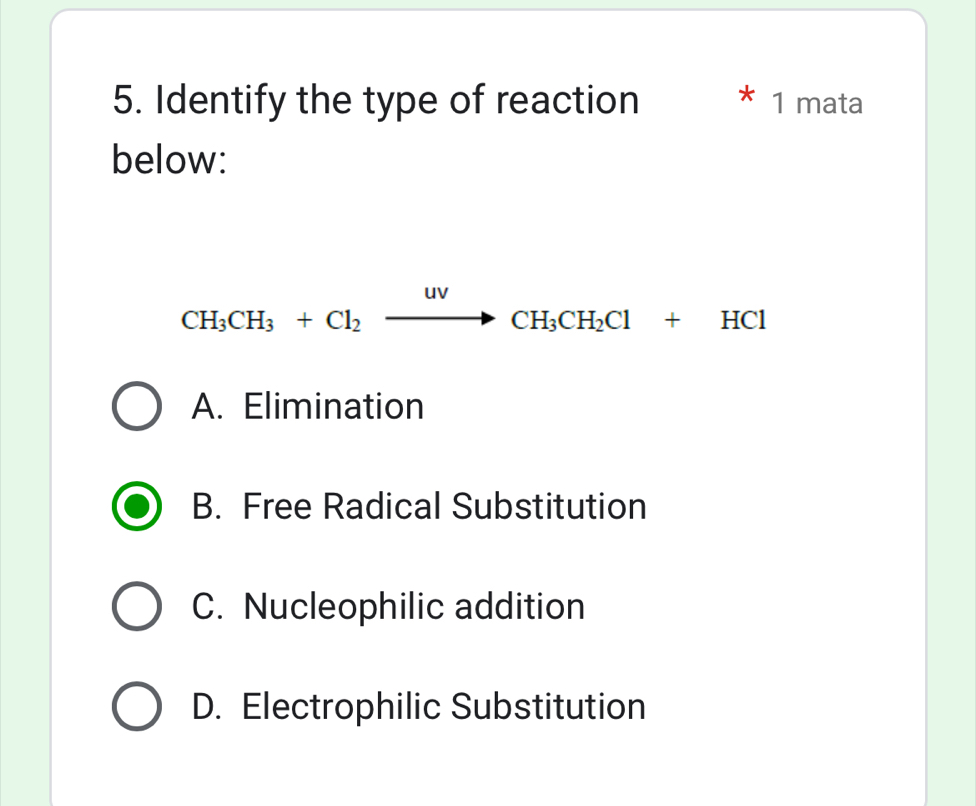Click the plus sign before HCl

coord(674,320)
